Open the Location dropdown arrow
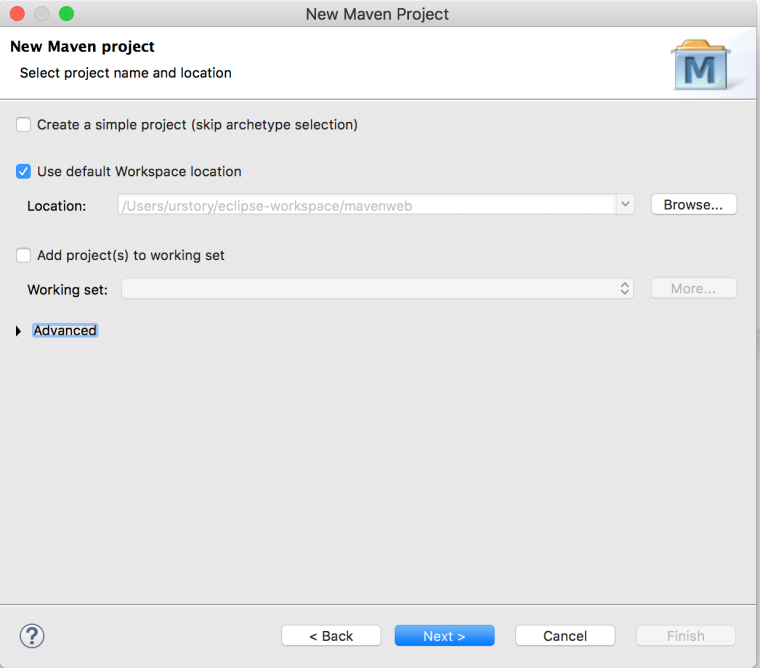Viewport: 760px width, 668px height. pos(625,205)
